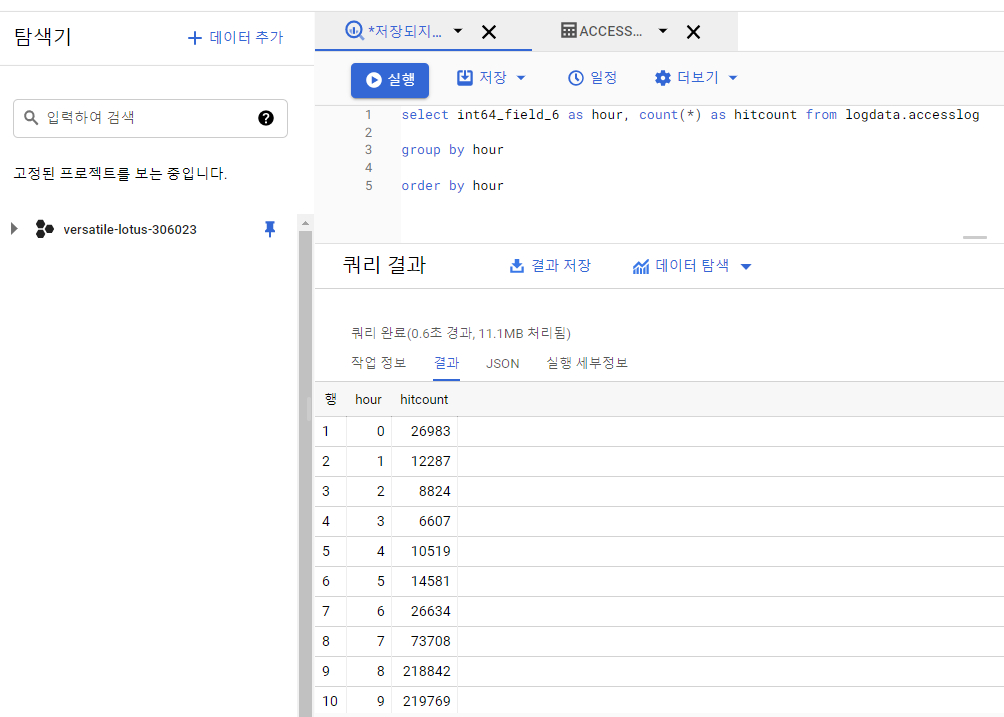Switch to the JSON results view
Viewport: 1004px width, 717px height.
[502, 363]
